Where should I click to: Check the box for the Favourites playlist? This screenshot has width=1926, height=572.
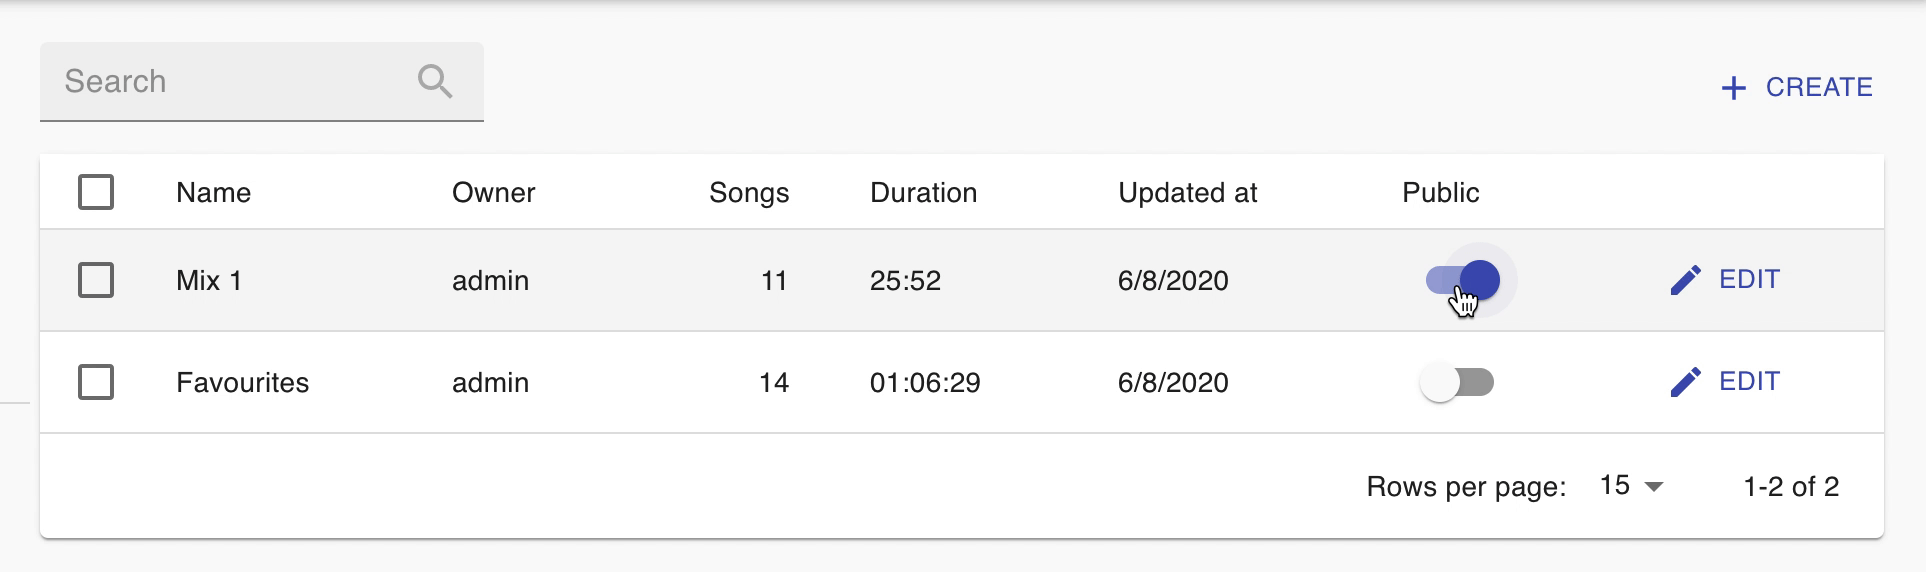[x=96, y=382]
